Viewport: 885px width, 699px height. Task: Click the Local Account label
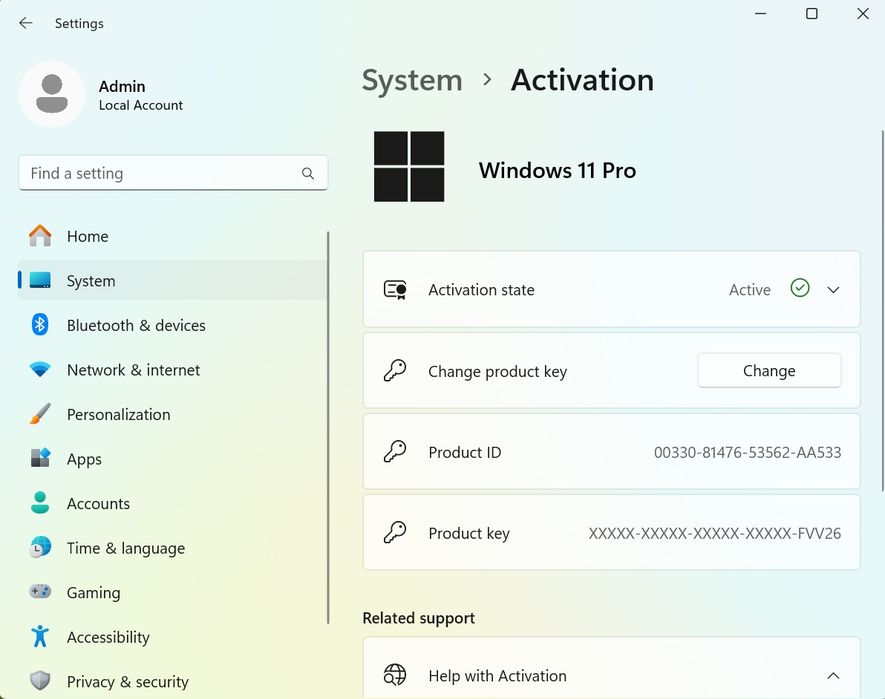(141, 105)
